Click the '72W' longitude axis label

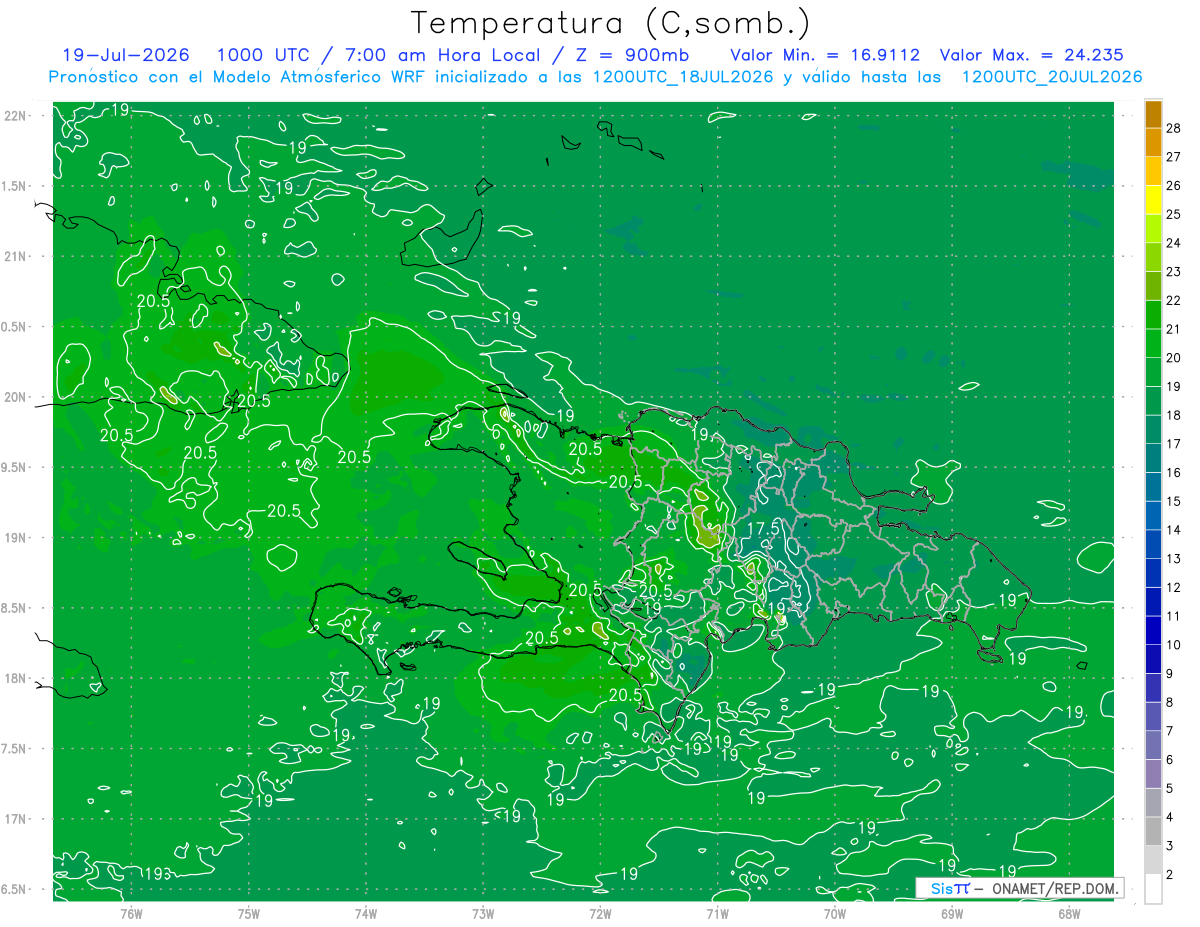600,913
